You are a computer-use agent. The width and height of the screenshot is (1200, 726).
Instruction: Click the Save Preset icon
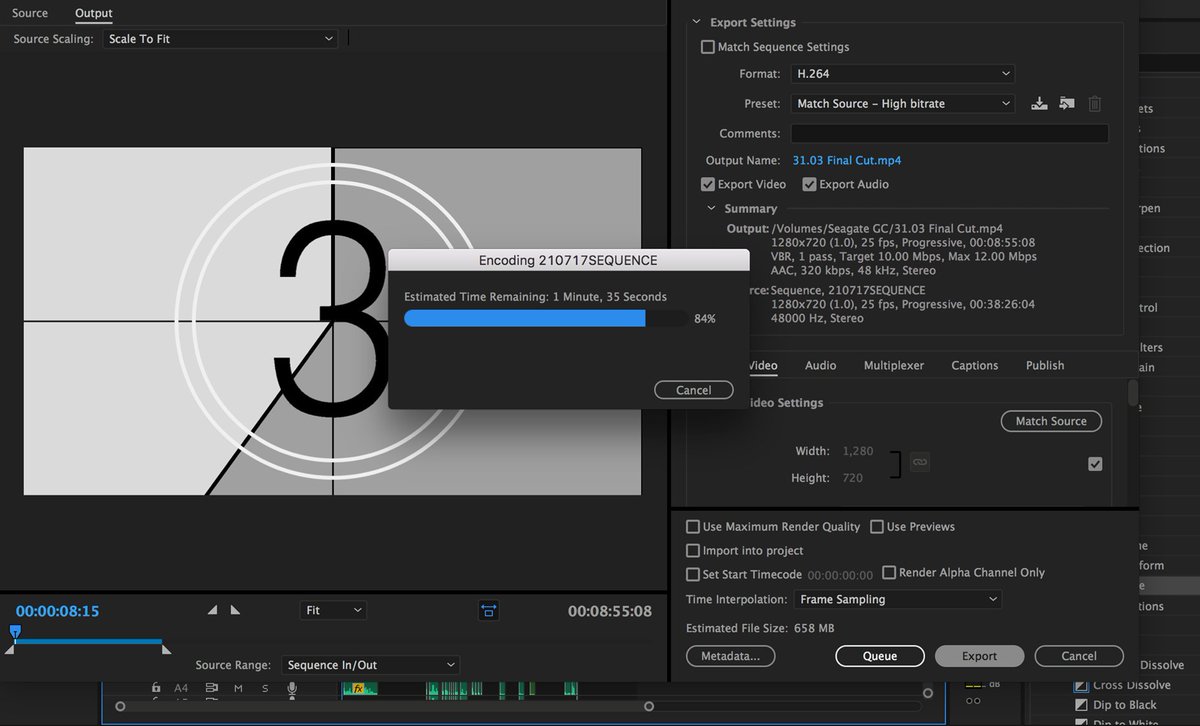tap(1039, 103)
